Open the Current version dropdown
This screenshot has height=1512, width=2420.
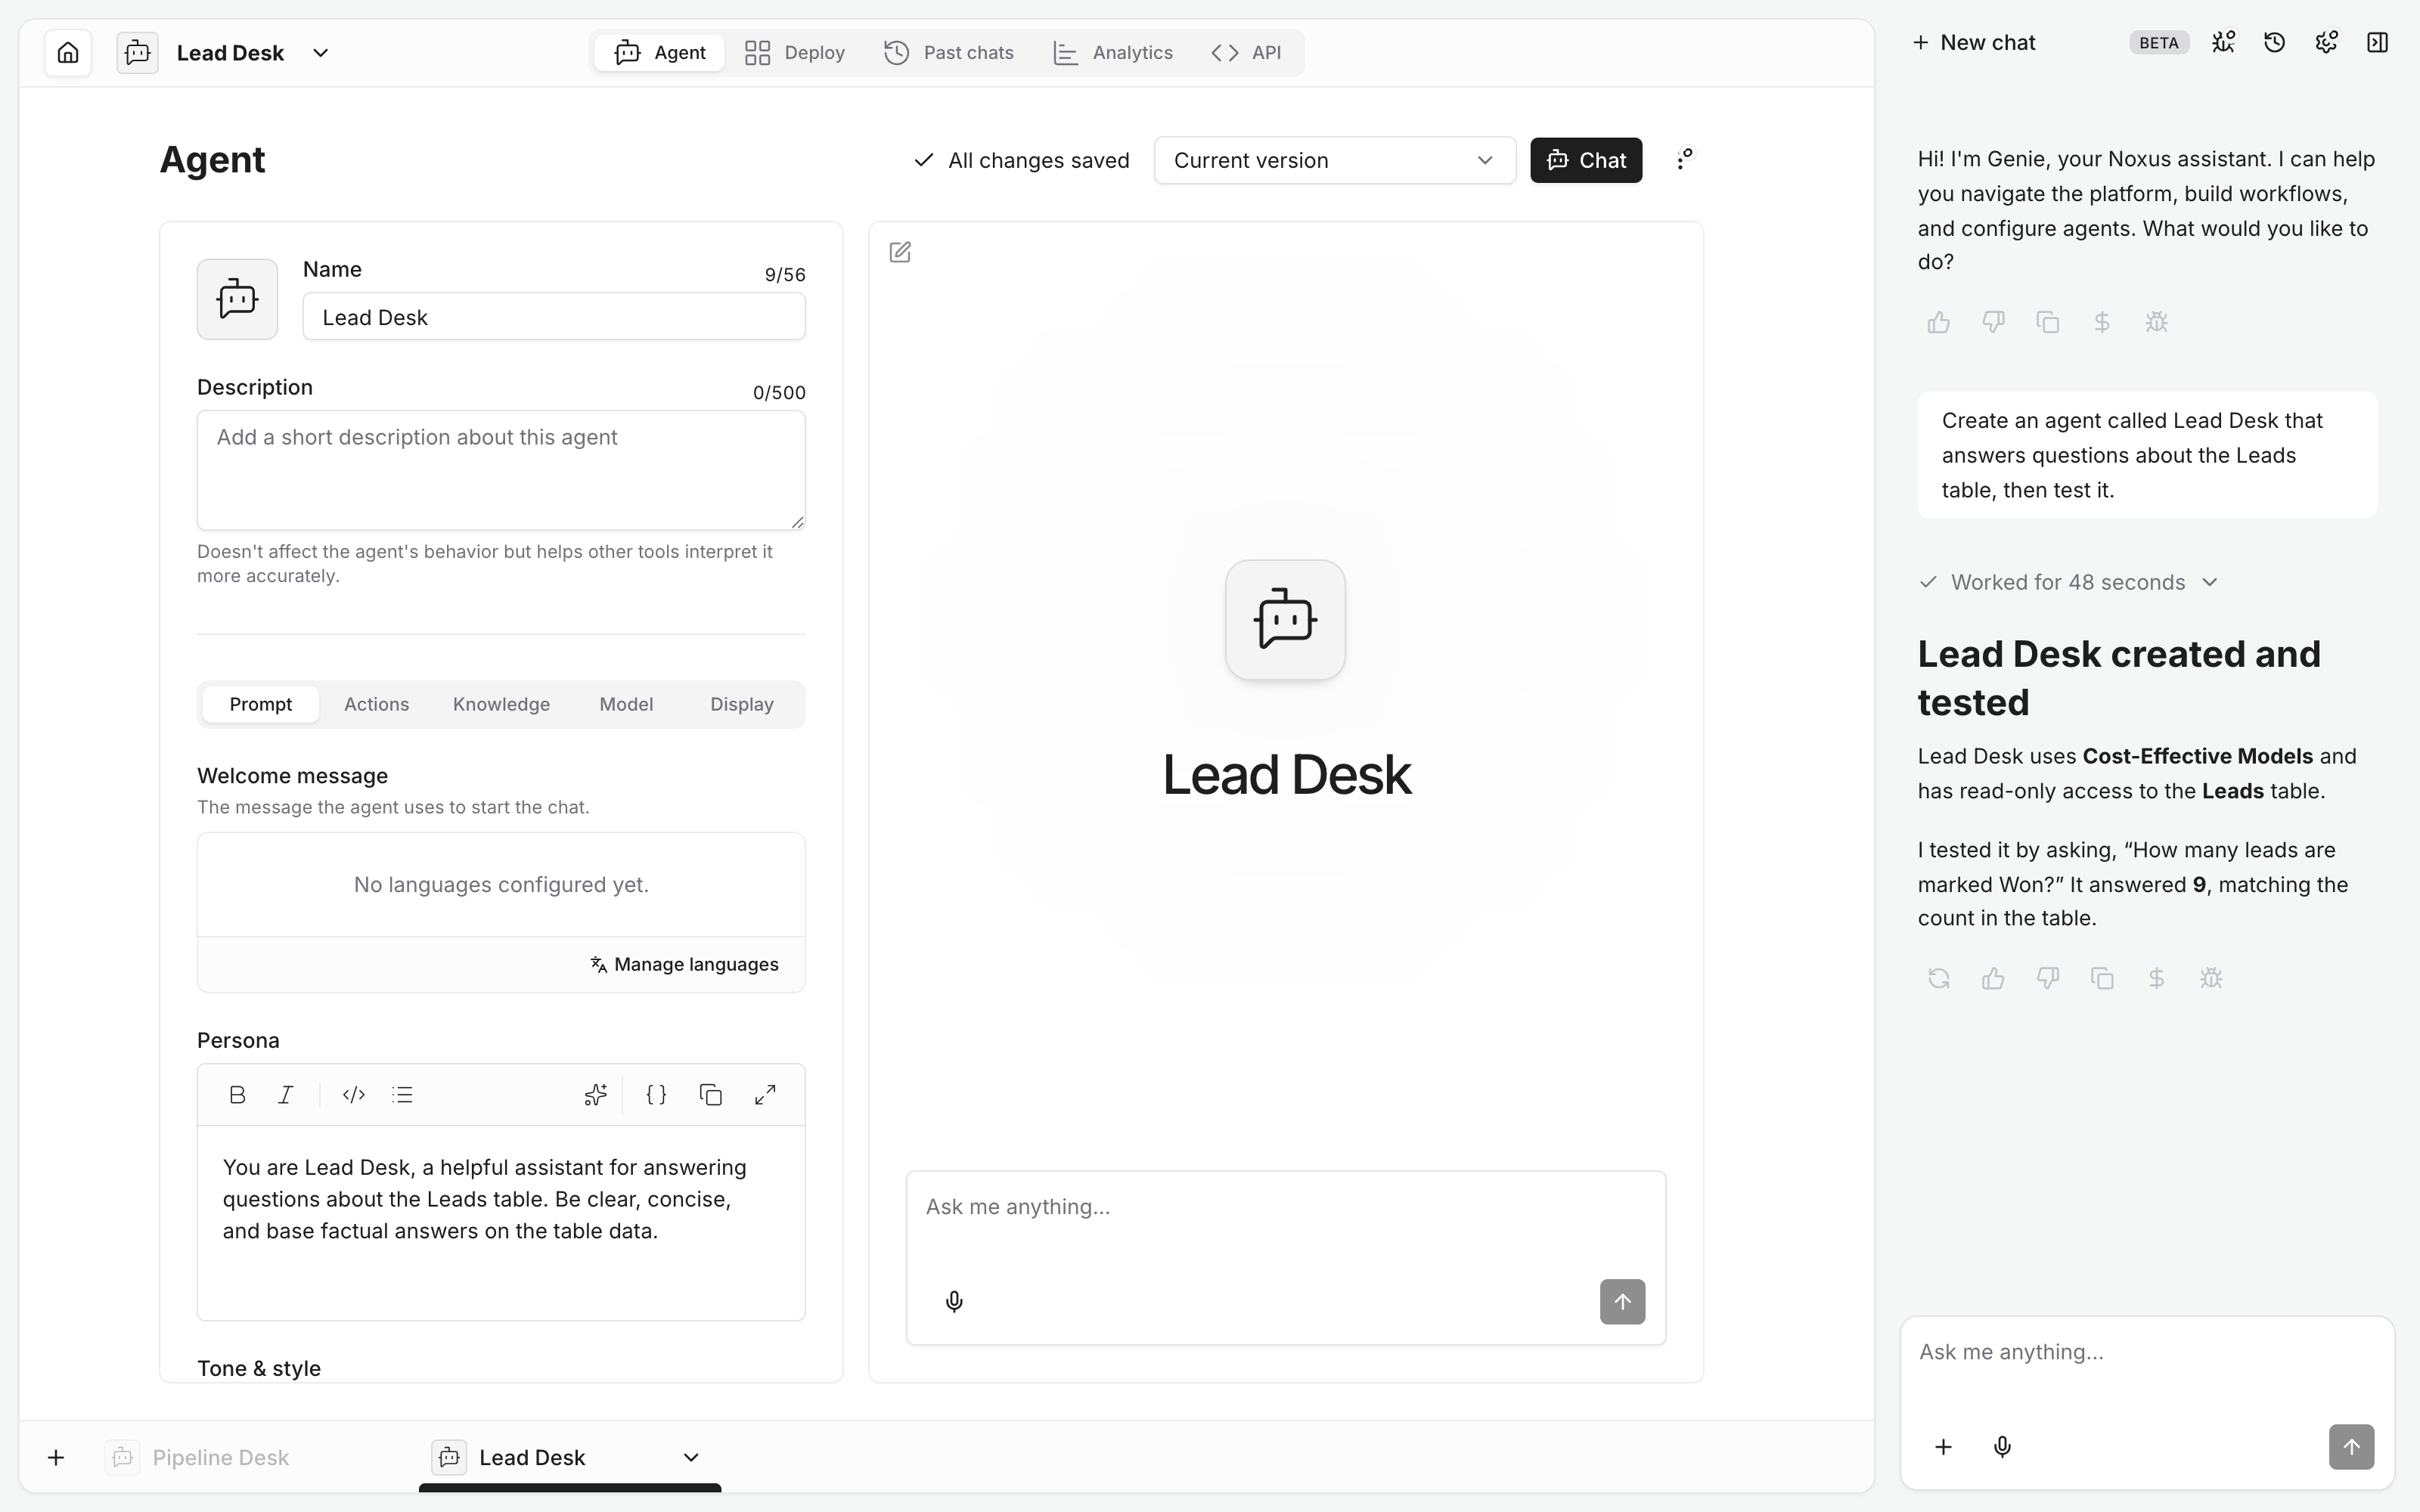(x=1334, y=160)
